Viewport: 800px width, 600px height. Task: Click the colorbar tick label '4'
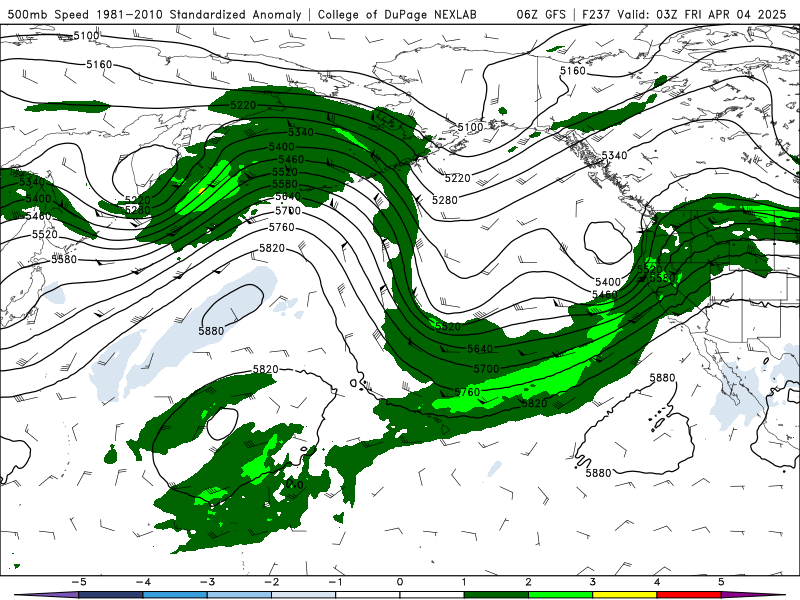click(657, 582)
